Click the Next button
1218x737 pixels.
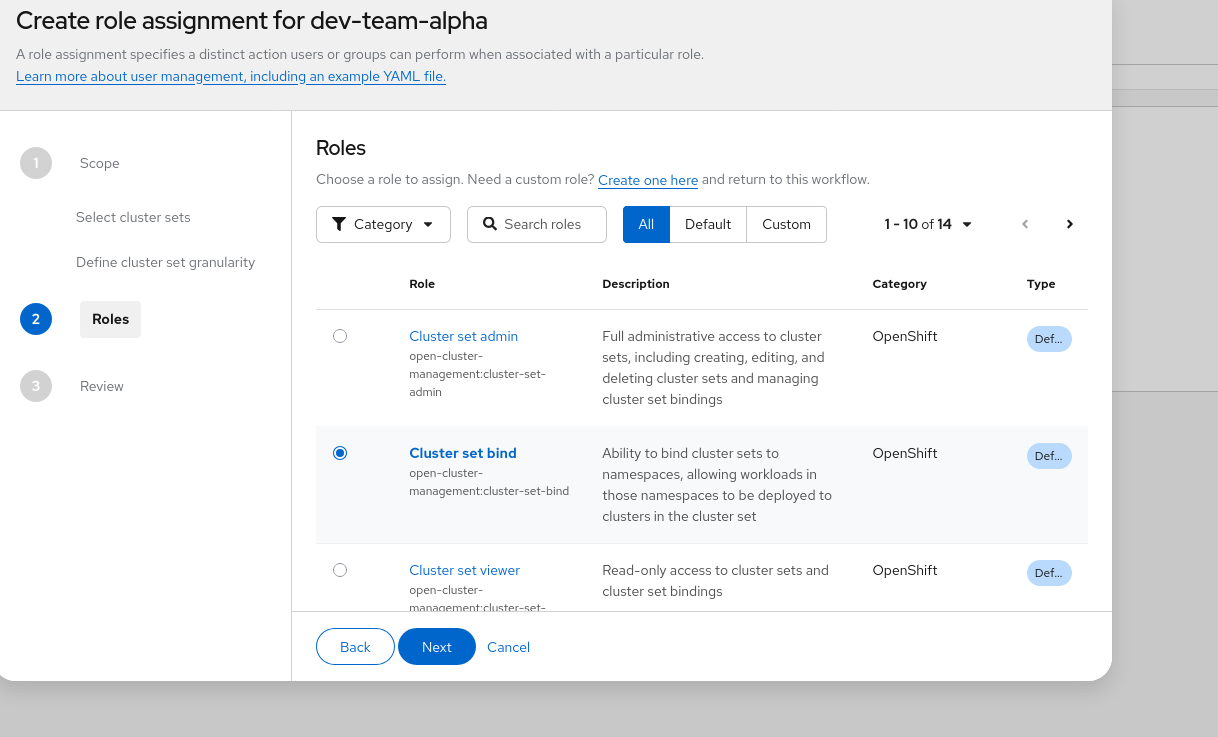436,647
